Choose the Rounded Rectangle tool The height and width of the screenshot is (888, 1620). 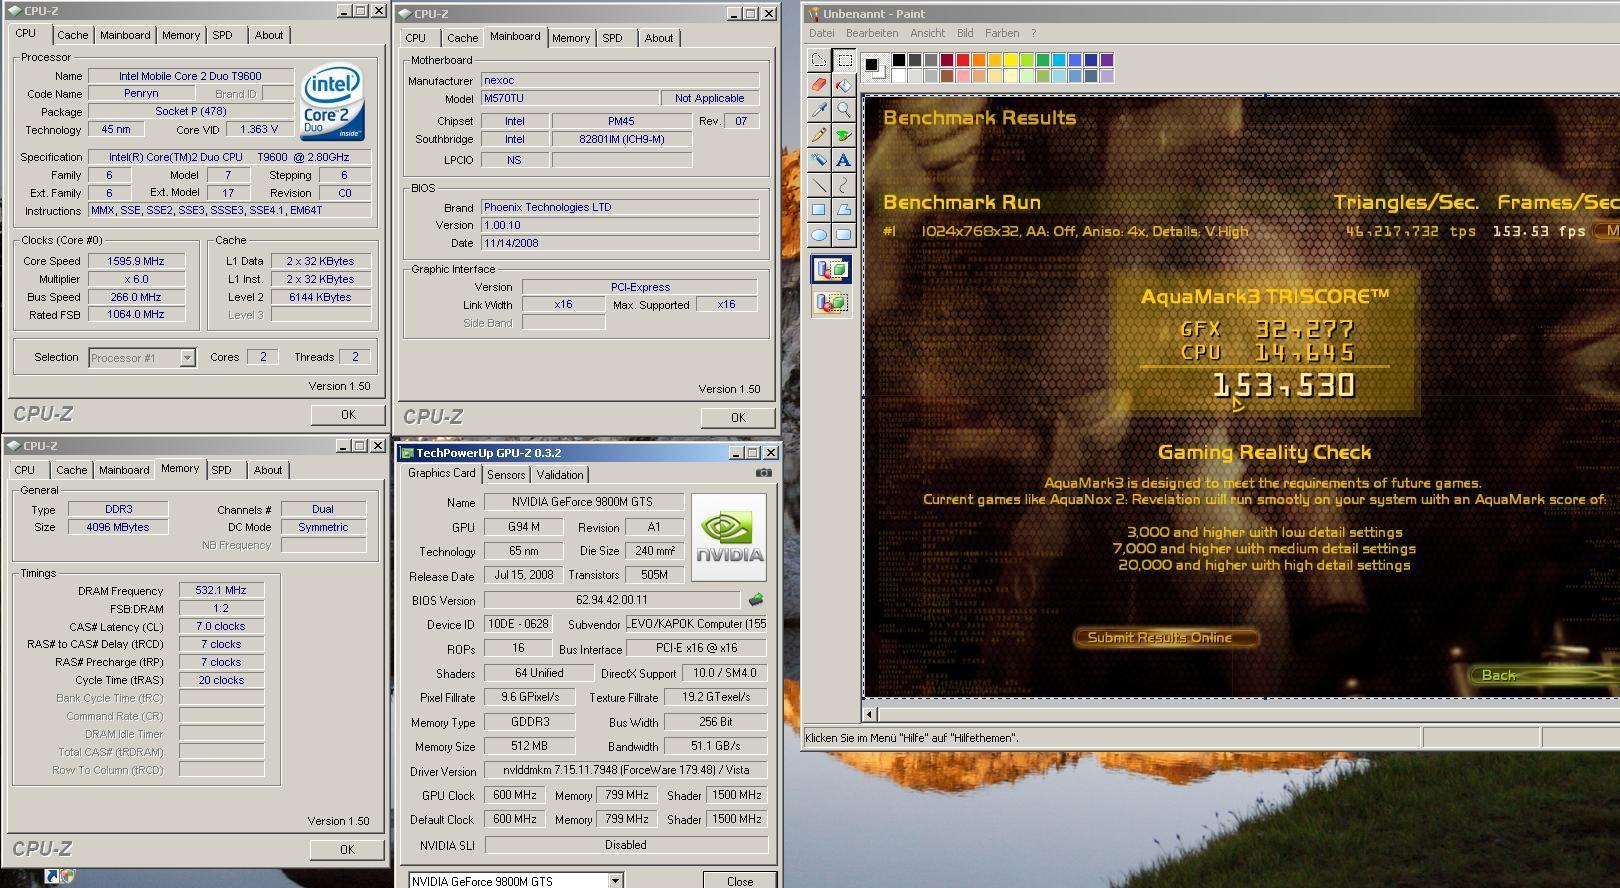point(844,235)
